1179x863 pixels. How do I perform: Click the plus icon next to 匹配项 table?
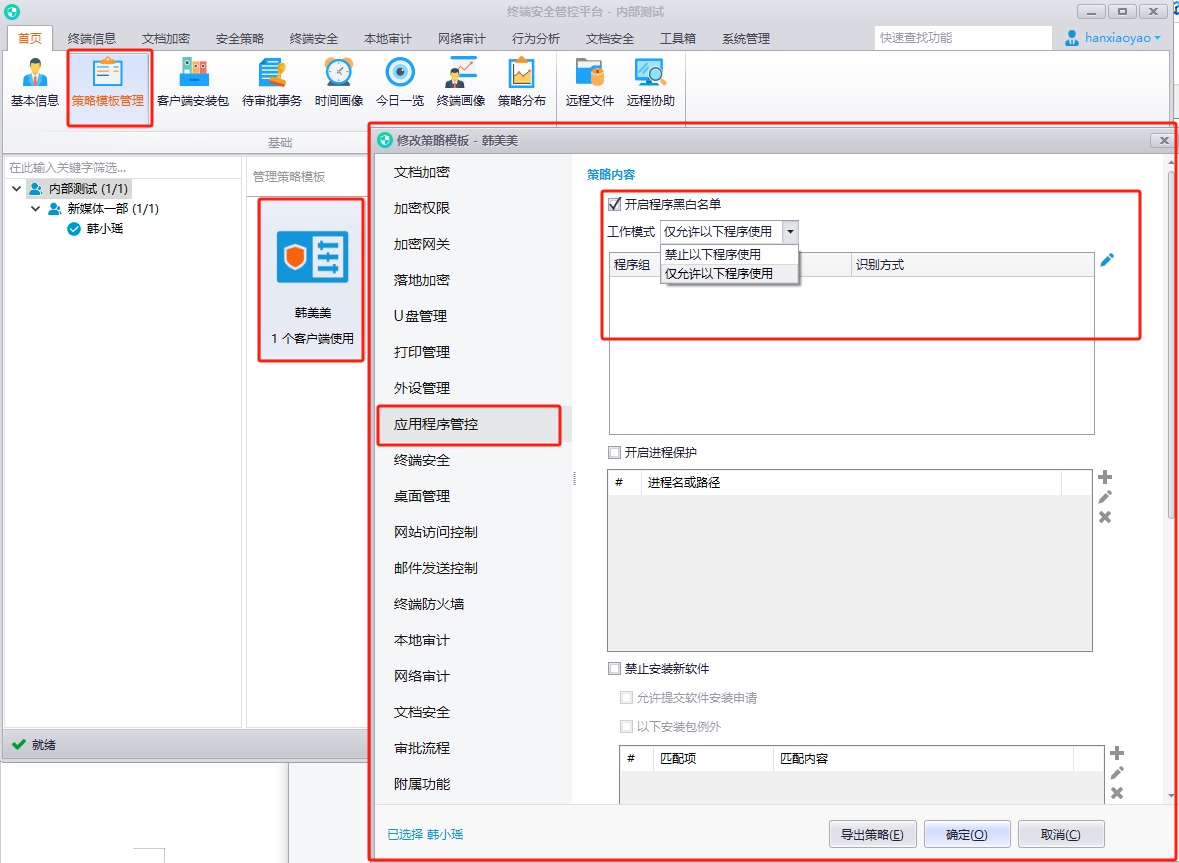pyautogui.click(x=1117, y=752)
